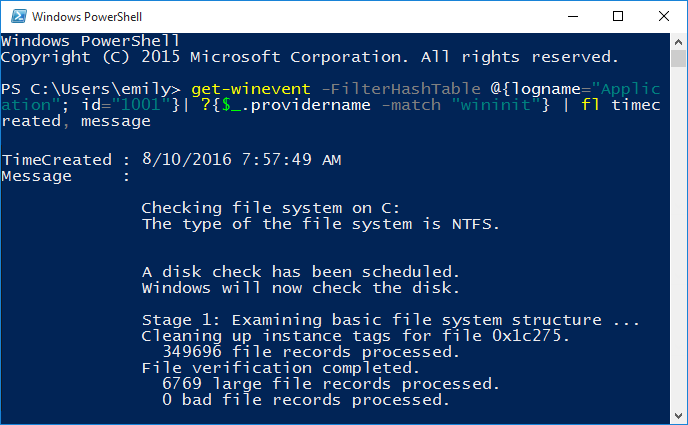Viewport: 688px width, 425px height.
Task: Click the scrollbar up arrow
Action: coord(677,42)
